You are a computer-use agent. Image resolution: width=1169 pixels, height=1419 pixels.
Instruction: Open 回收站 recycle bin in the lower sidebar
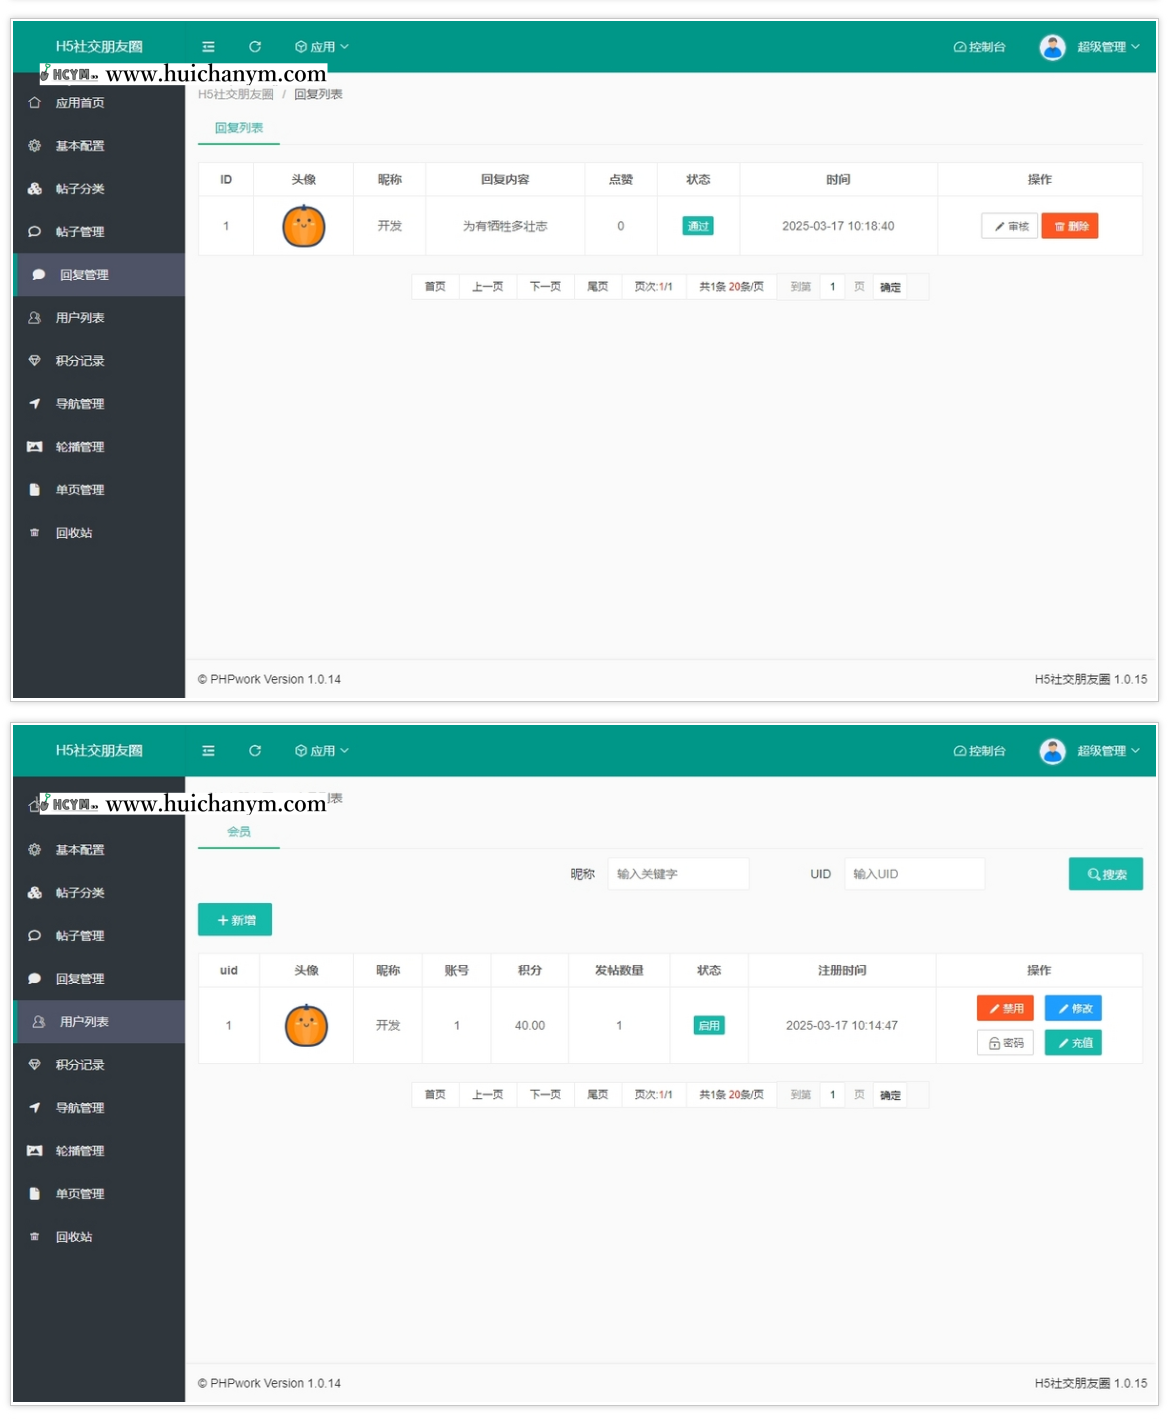74,1237
